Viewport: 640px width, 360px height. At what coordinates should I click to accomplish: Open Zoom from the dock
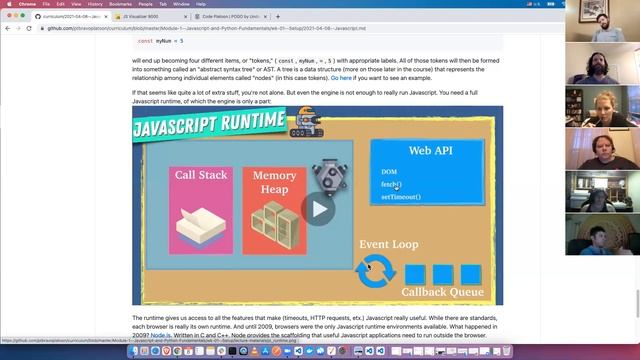287,351
